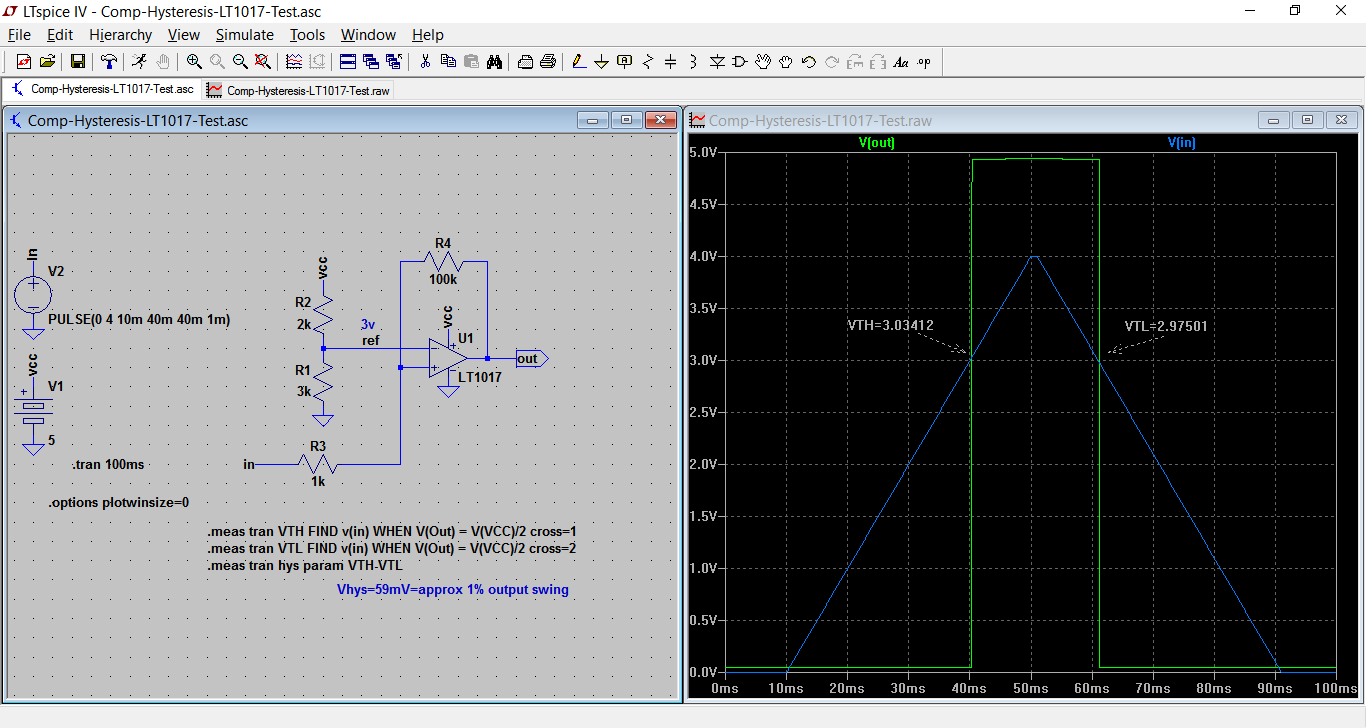
Task: Click the .meas tran hys param directive
Action: (x=304, y=565)
